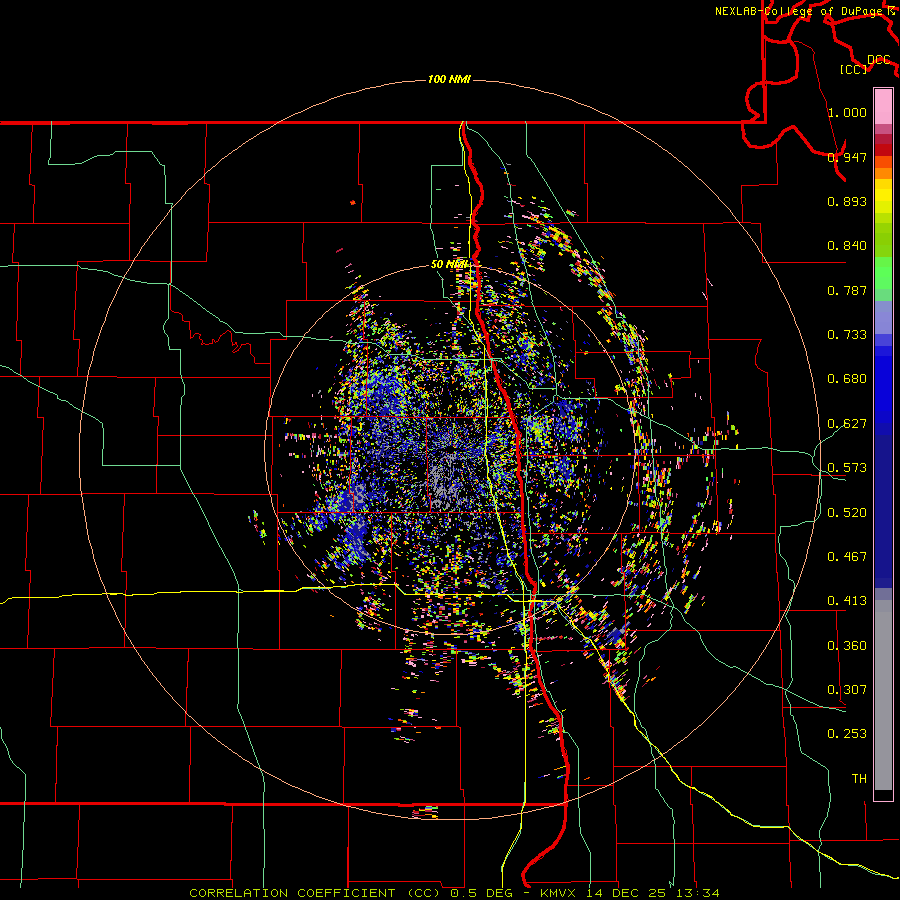Click the bright green color bar segment
The image size is (900, 900).
point(883,273)
